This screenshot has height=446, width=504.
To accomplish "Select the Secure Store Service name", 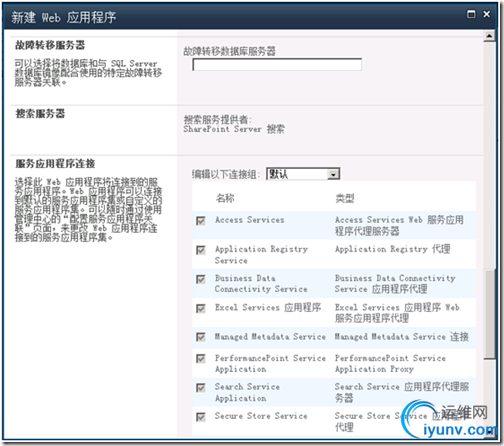I will [261, 416].
